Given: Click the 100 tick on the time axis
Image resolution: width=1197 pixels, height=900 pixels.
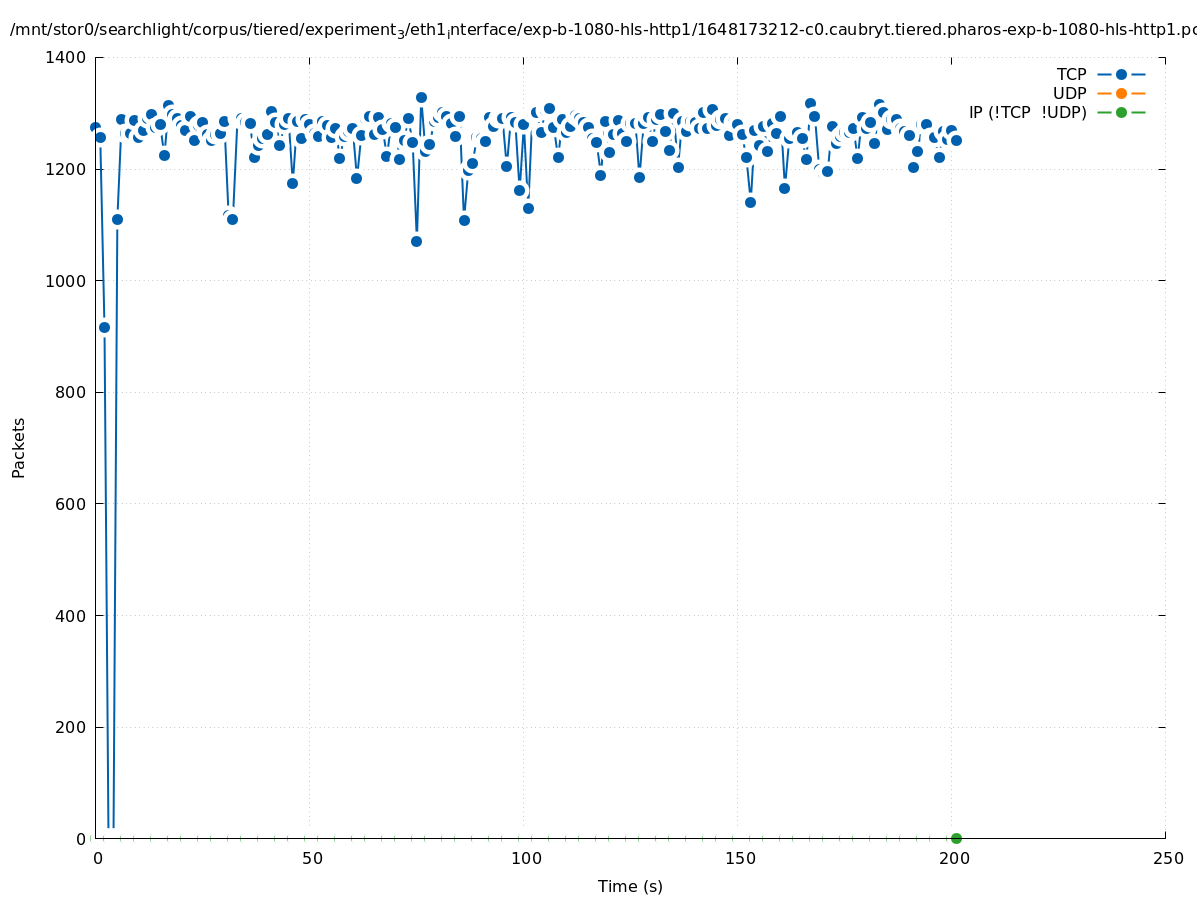Looking at the screenshot, I should (x=526, y=858).
